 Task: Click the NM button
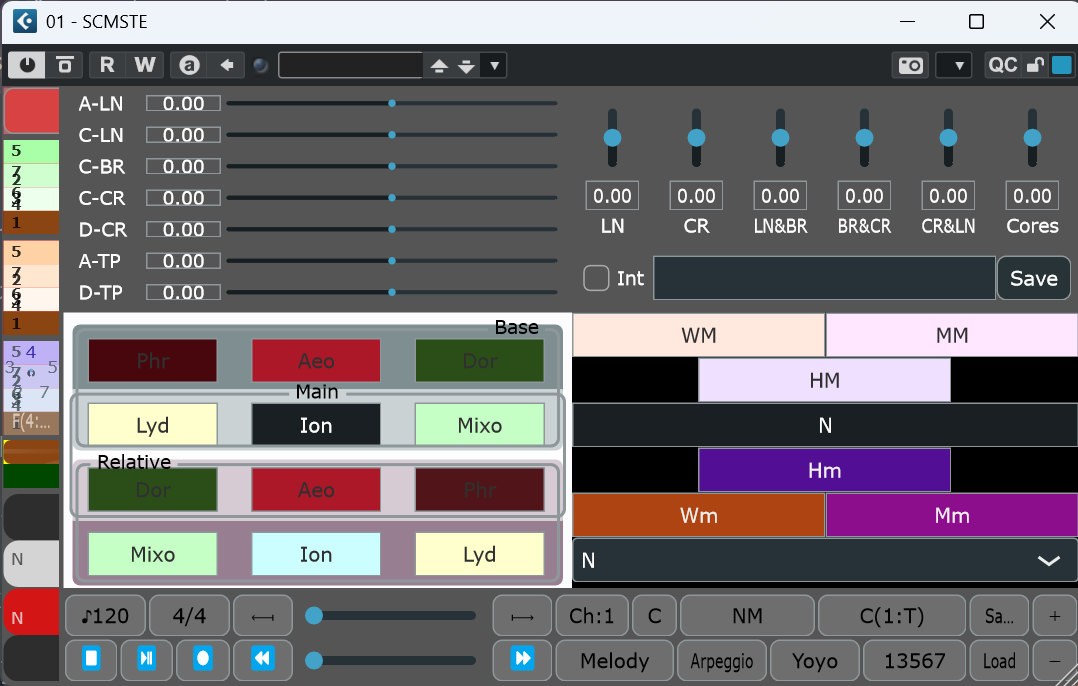tap(747, 616)
